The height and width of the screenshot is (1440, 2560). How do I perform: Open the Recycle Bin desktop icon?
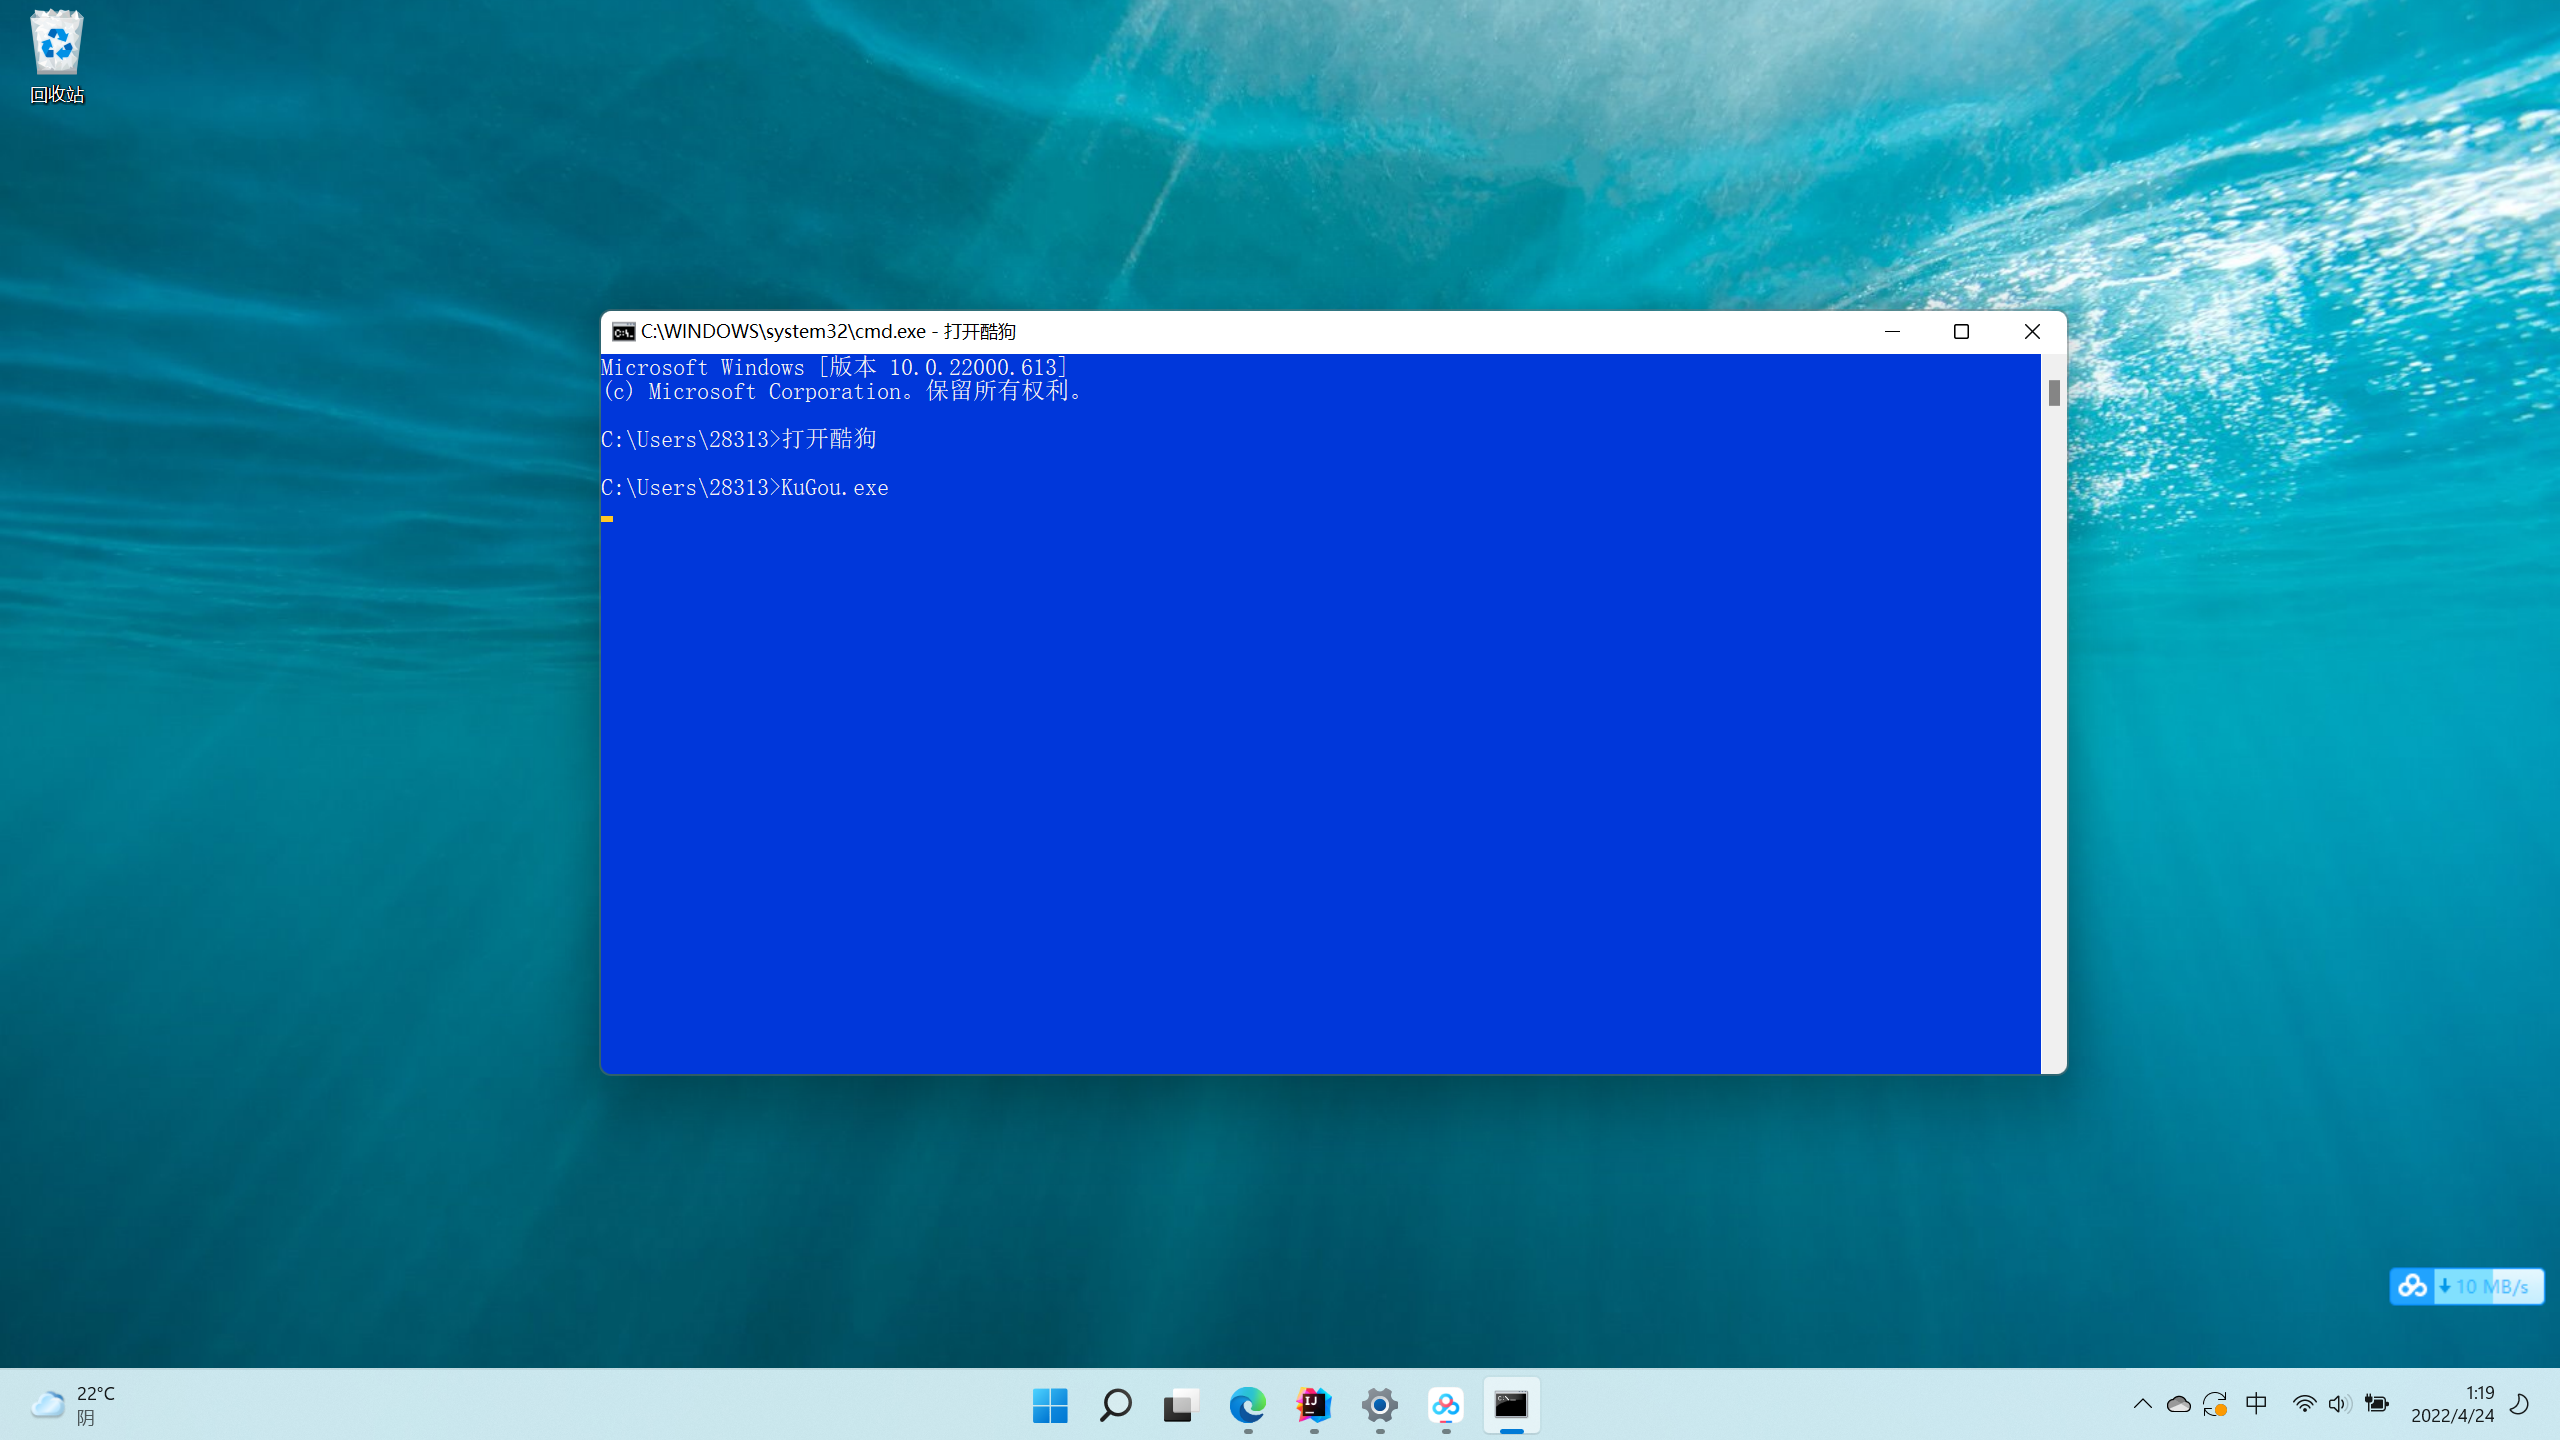[57, 57]
